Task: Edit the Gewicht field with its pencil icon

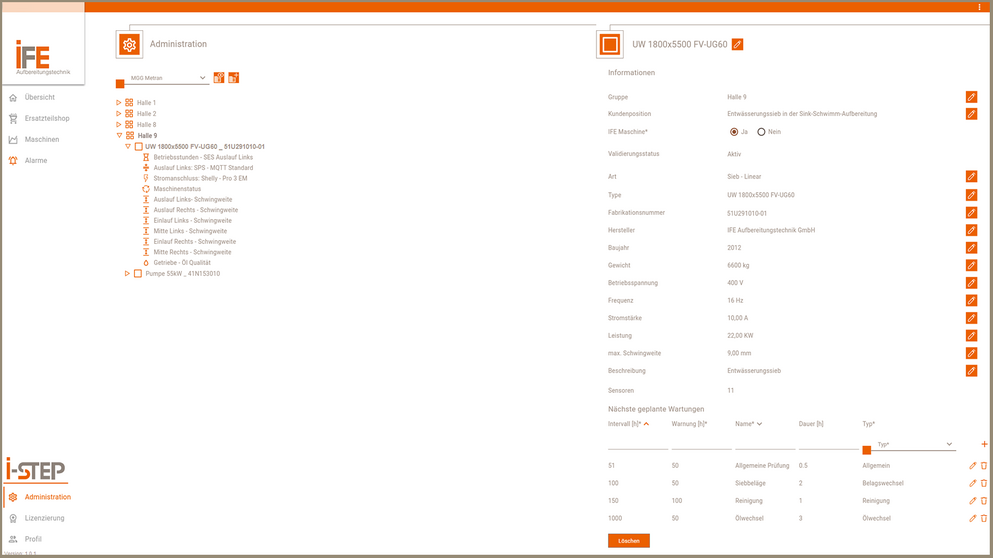Action: point(971,265)
